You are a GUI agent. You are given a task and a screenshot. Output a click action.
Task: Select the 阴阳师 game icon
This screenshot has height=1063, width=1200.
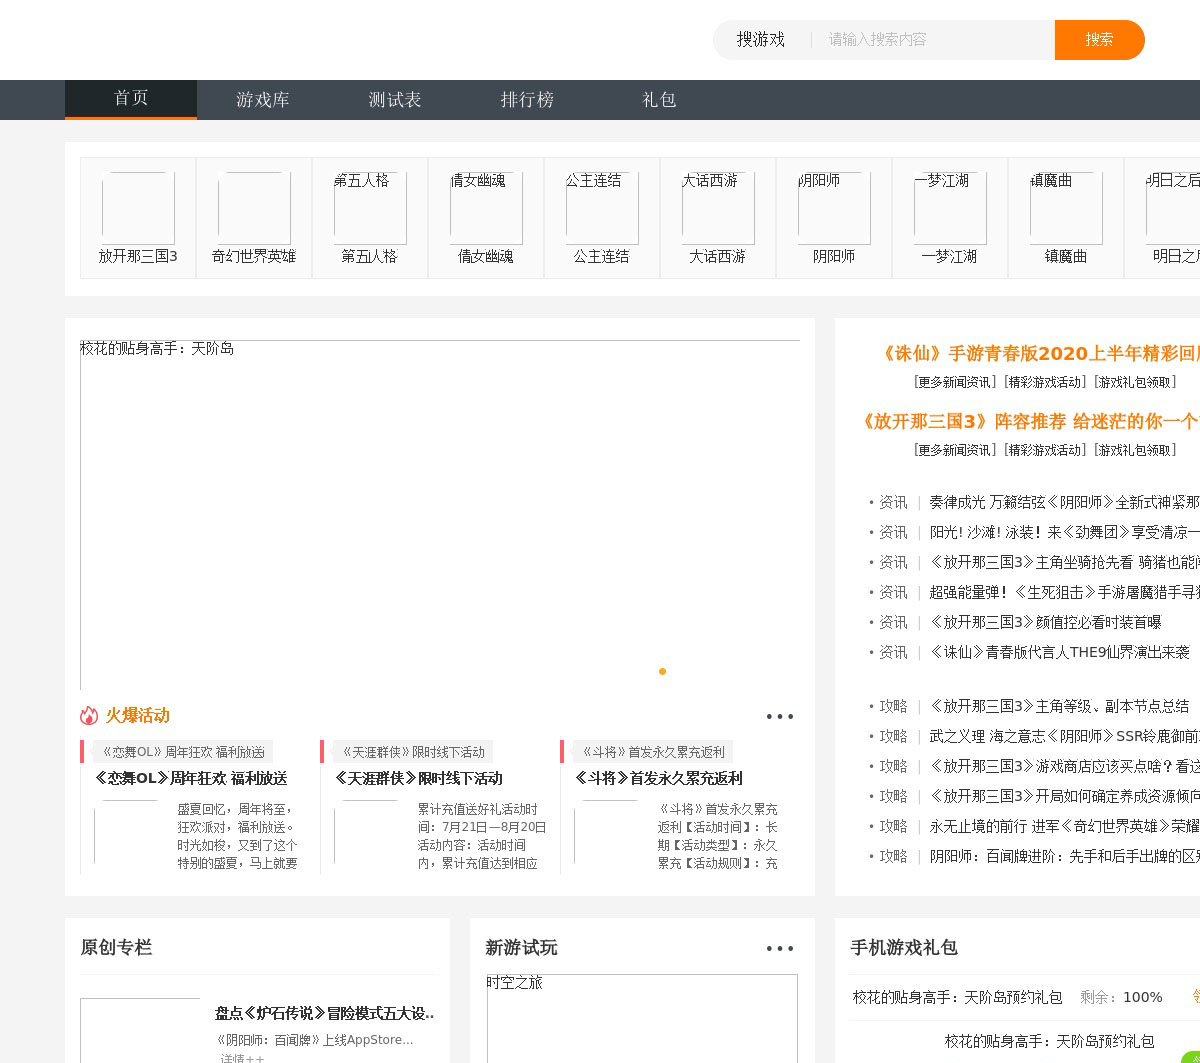tap(834, 208)
